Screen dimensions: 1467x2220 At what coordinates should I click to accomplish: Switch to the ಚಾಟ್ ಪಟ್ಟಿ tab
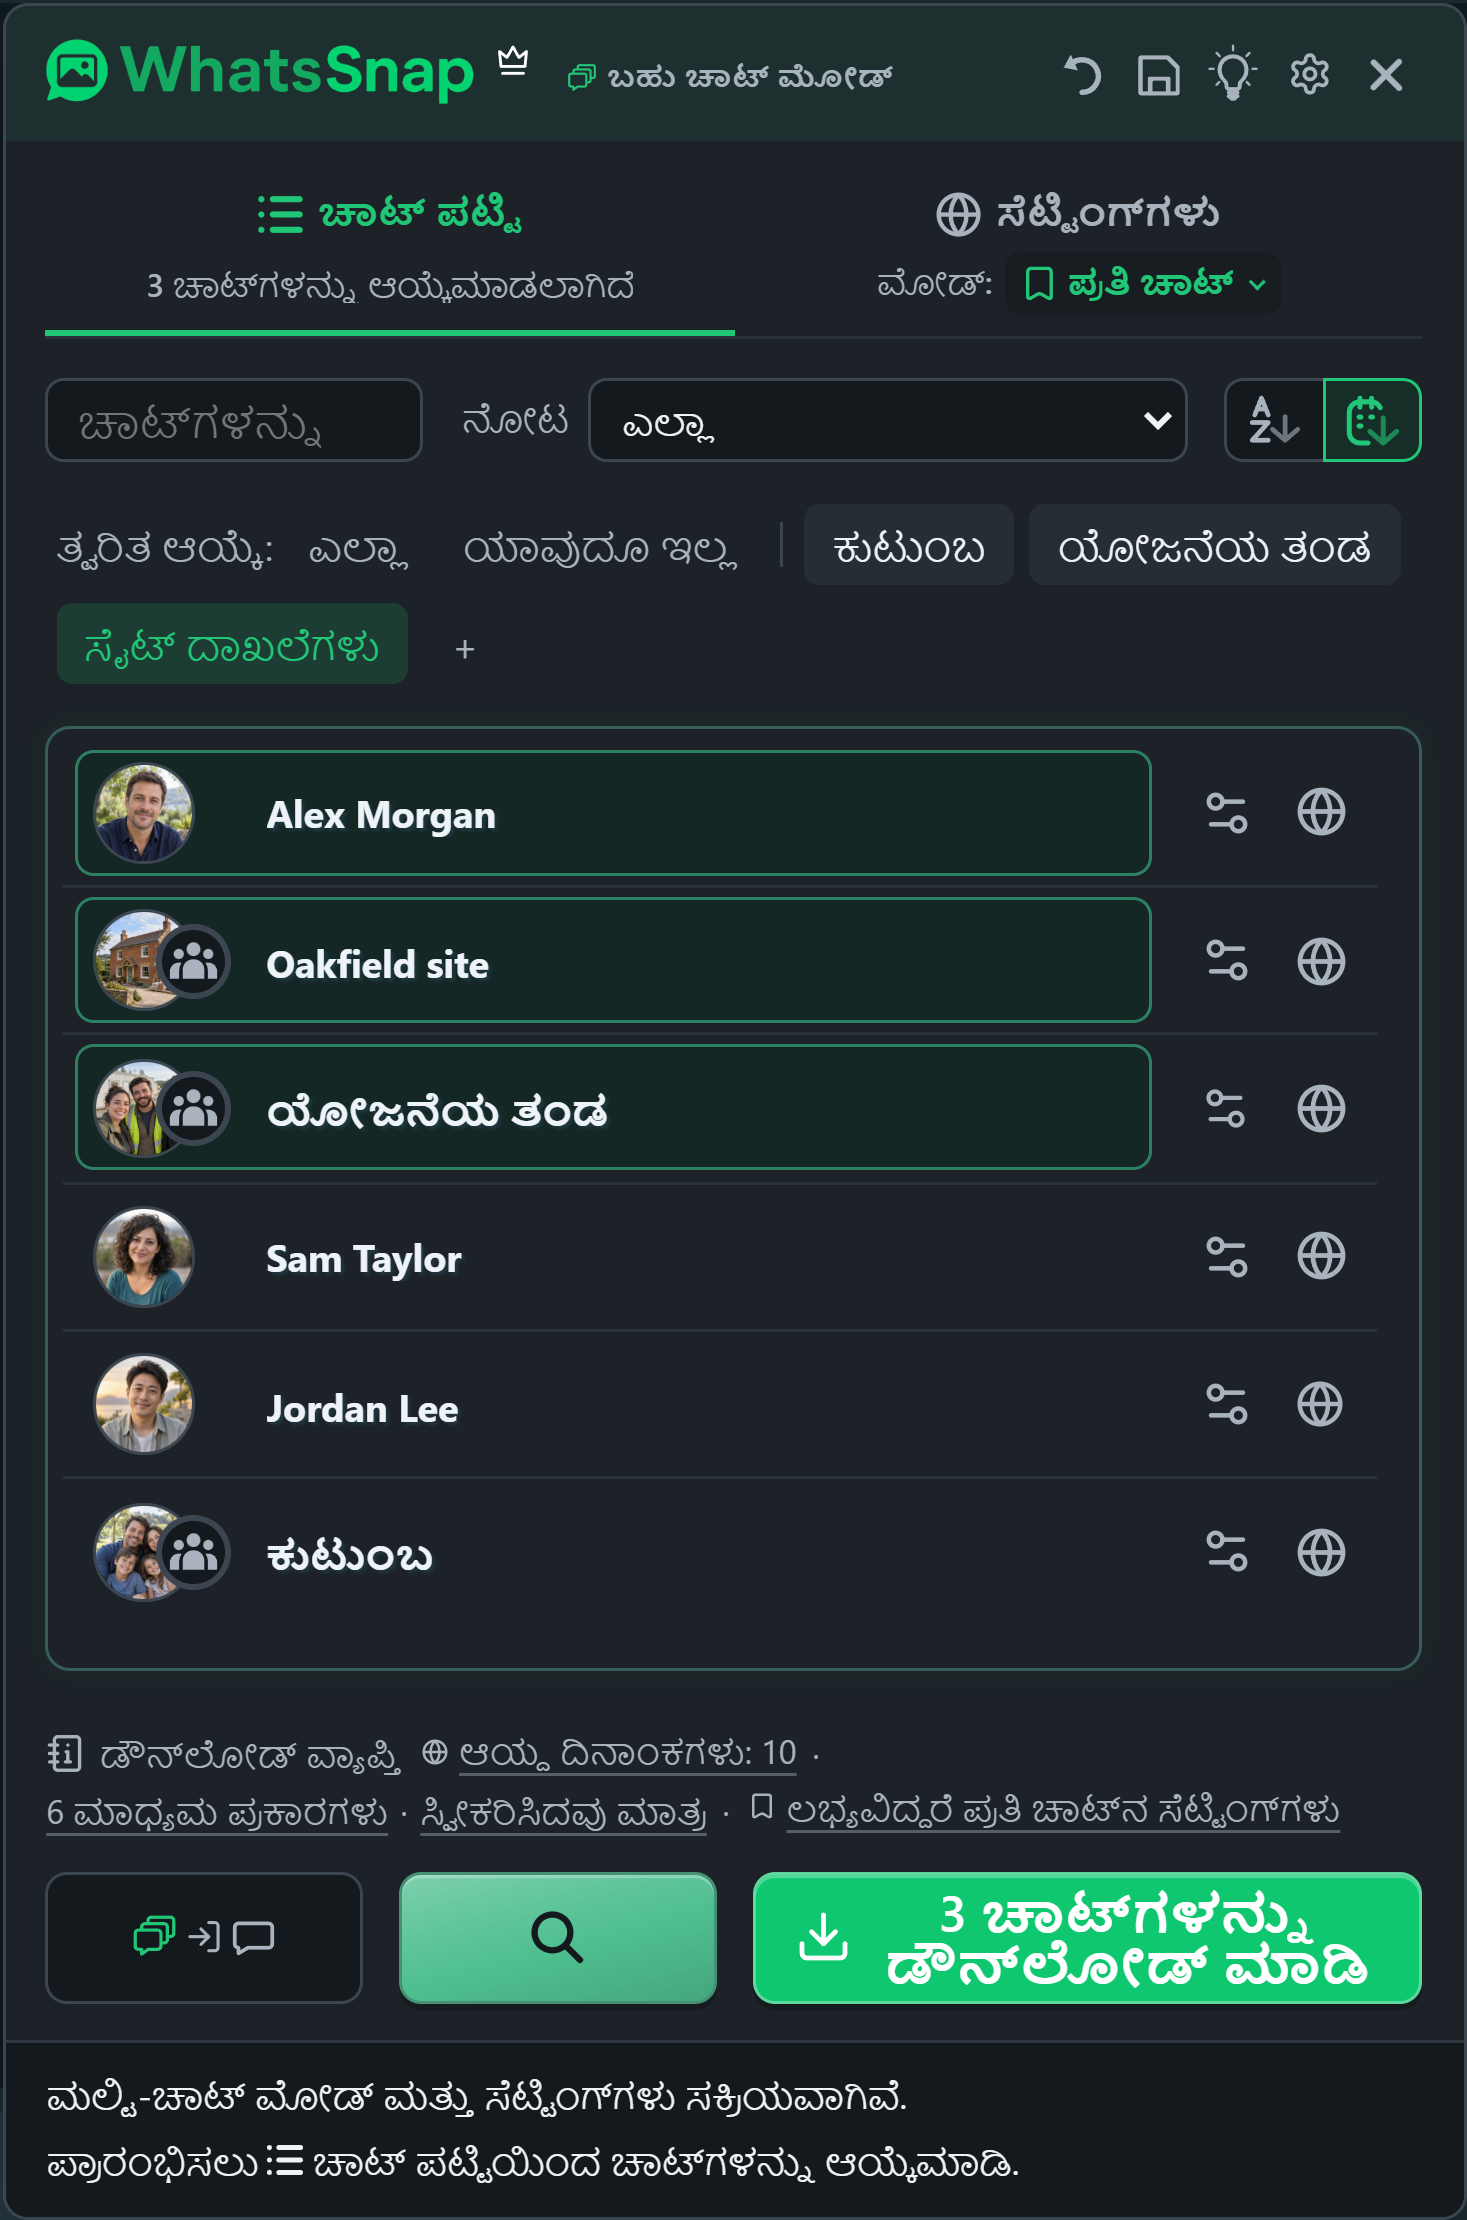(x=390, y=213)
